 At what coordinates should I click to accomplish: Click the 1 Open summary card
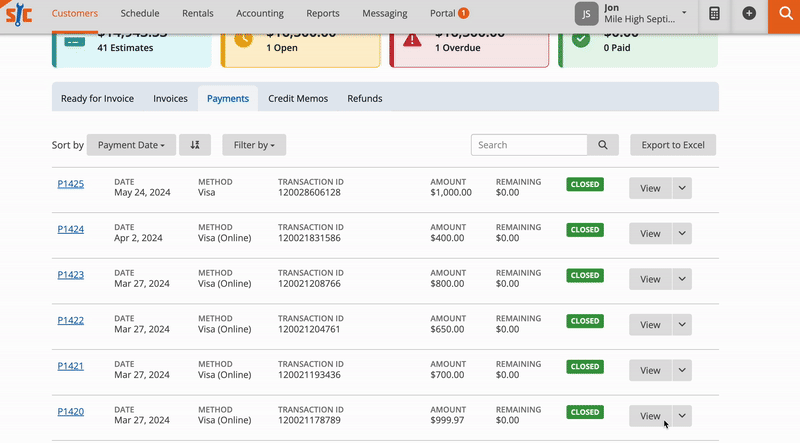301,50
